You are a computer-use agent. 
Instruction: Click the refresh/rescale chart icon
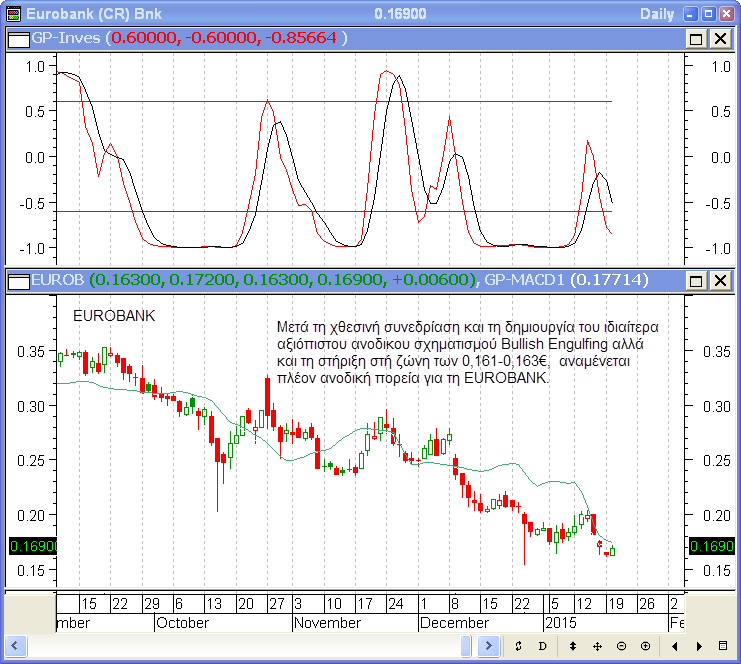click(518, 646)
